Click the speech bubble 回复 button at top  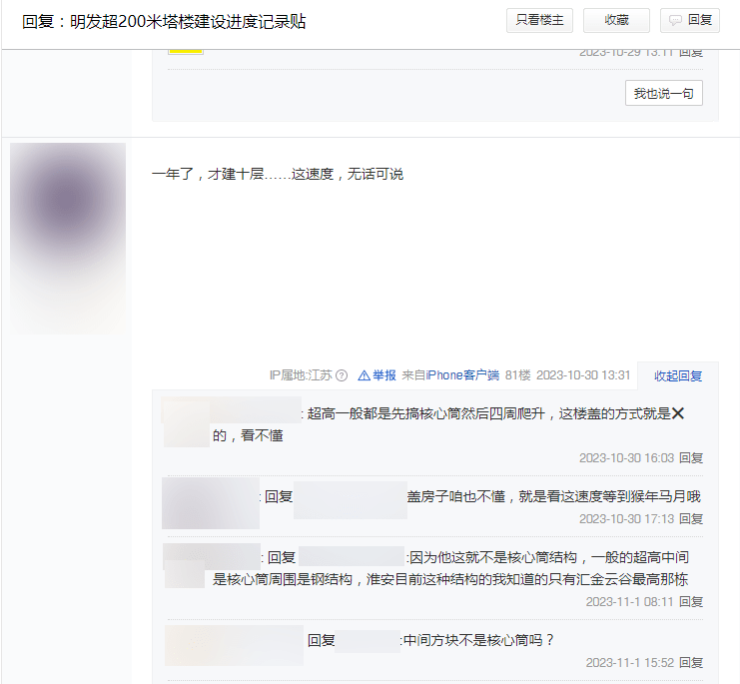(690, 20)
